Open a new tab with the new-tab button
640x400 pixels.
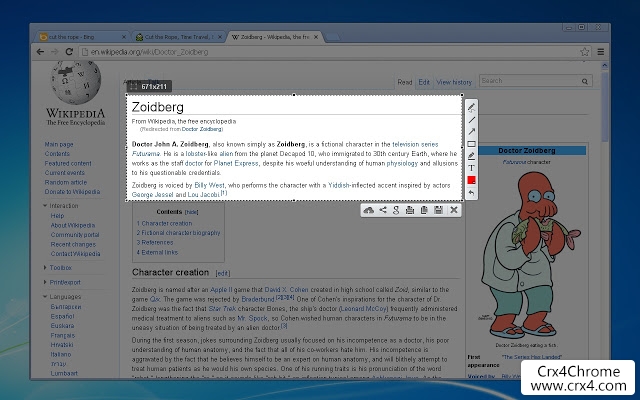coord(332,37)
